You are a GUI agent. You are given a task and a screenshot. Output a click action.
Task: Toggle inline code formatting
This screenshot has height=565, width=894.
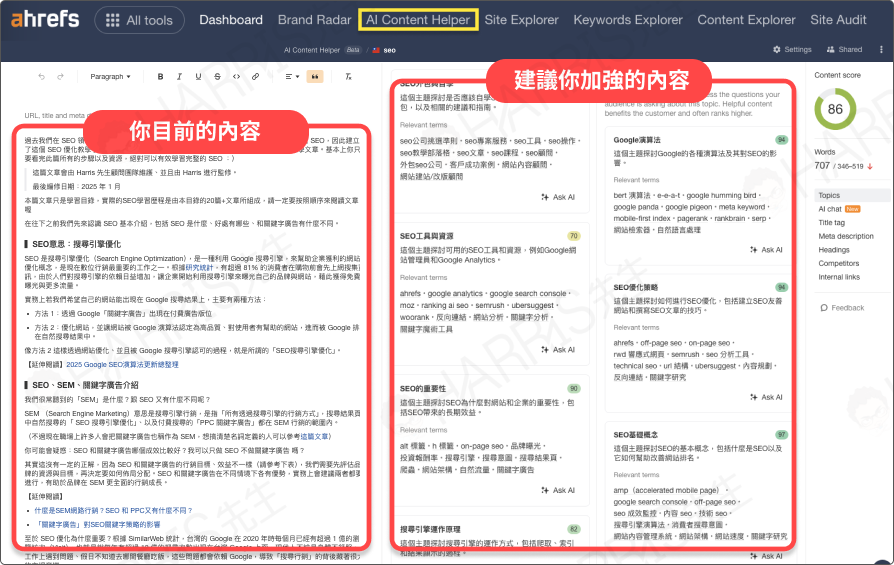pyautogui.click(x=236, y=76)
